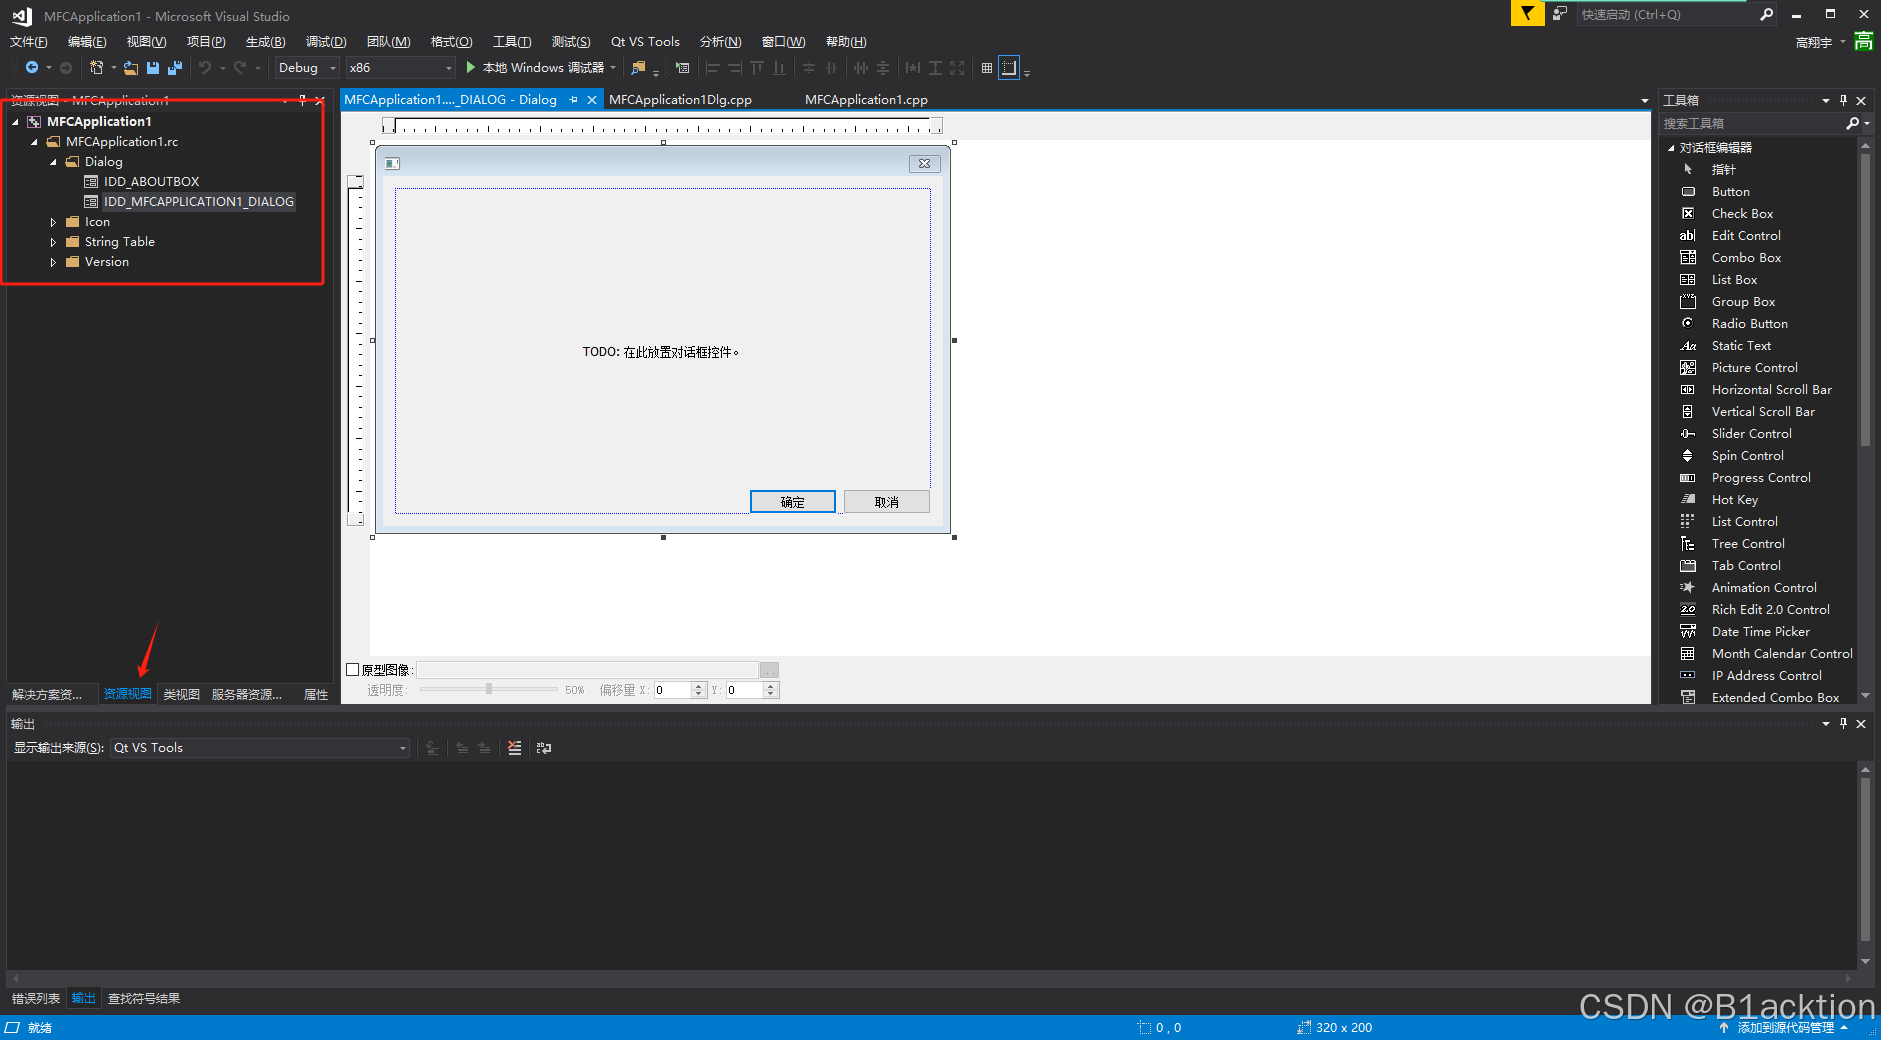The width and height of the screenshot is (1881, 1040).
Task: Click 添加到源代码管理 in status bar
Action: coord(1785,1027)
